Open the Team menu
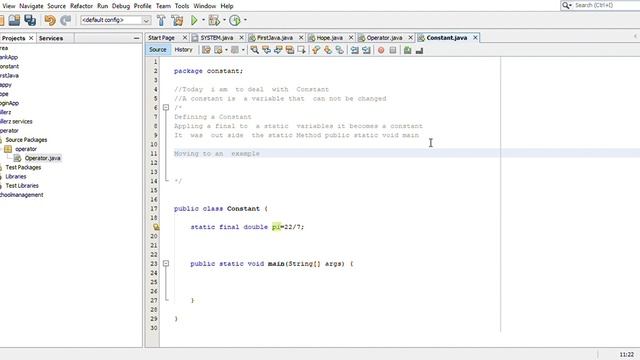 [x=163, y=6]
